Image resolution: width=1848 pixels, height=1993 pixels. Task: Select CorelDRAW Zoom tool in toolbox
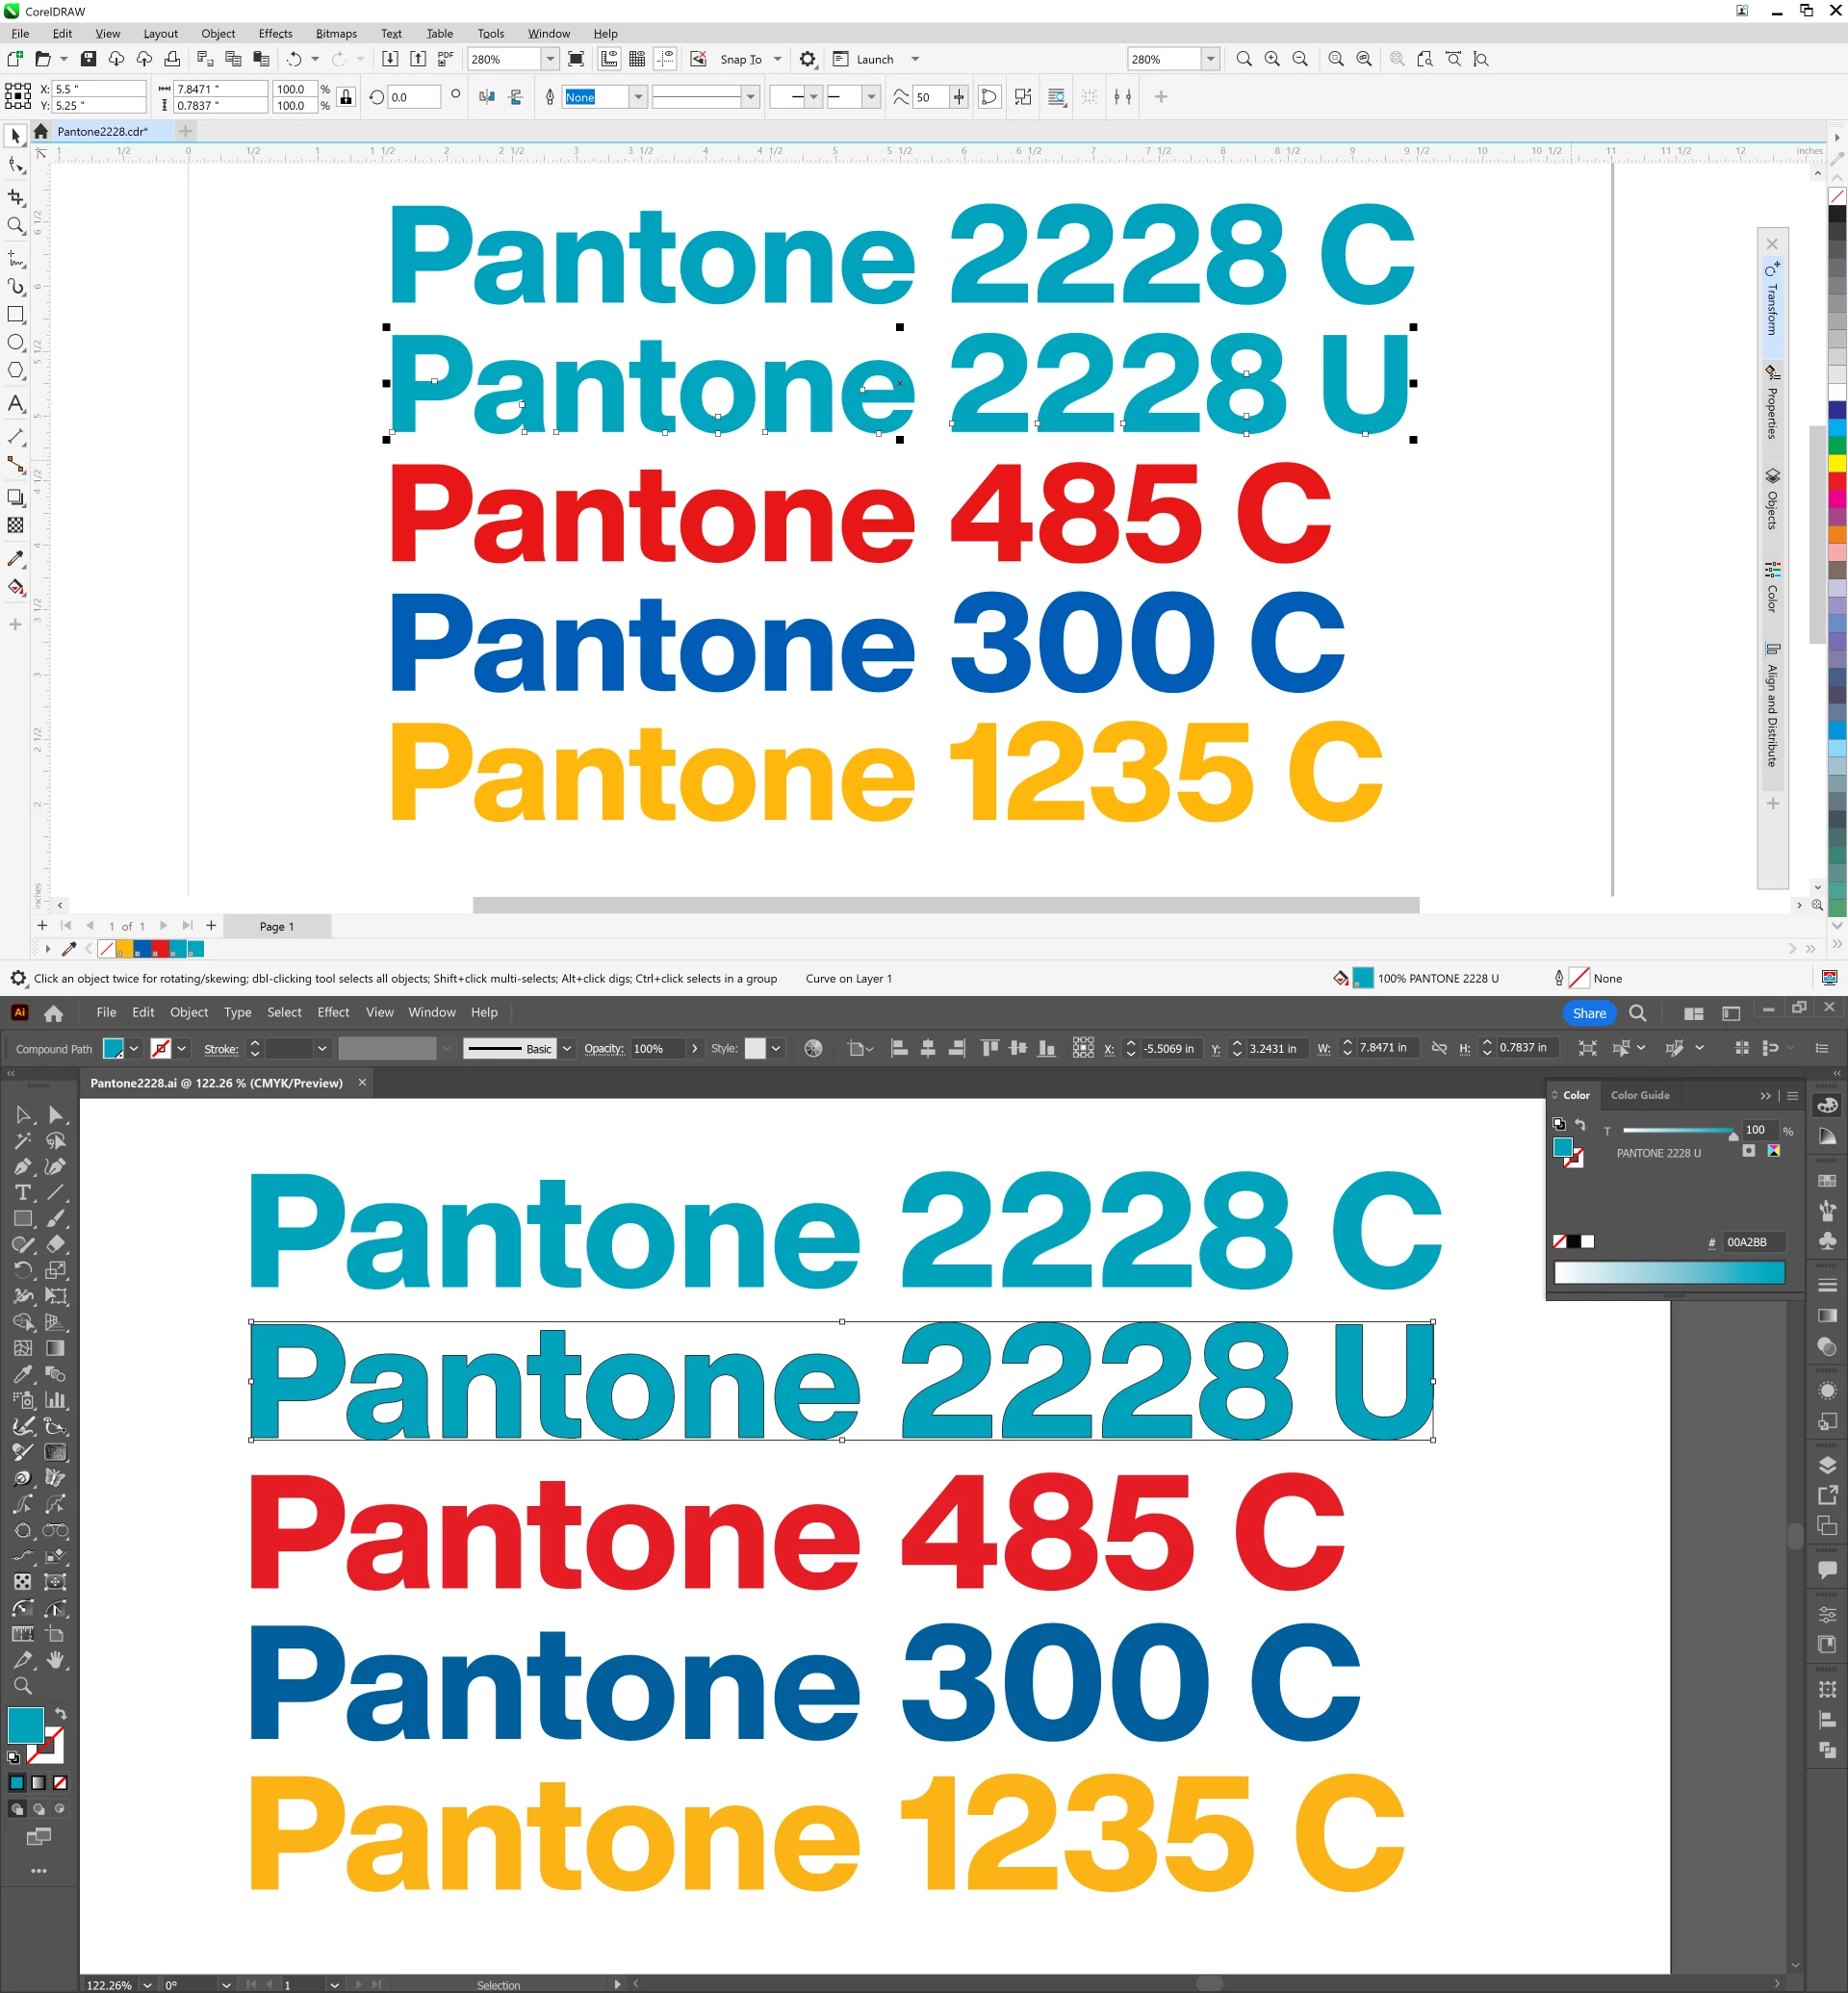click(x=16, y=226)
